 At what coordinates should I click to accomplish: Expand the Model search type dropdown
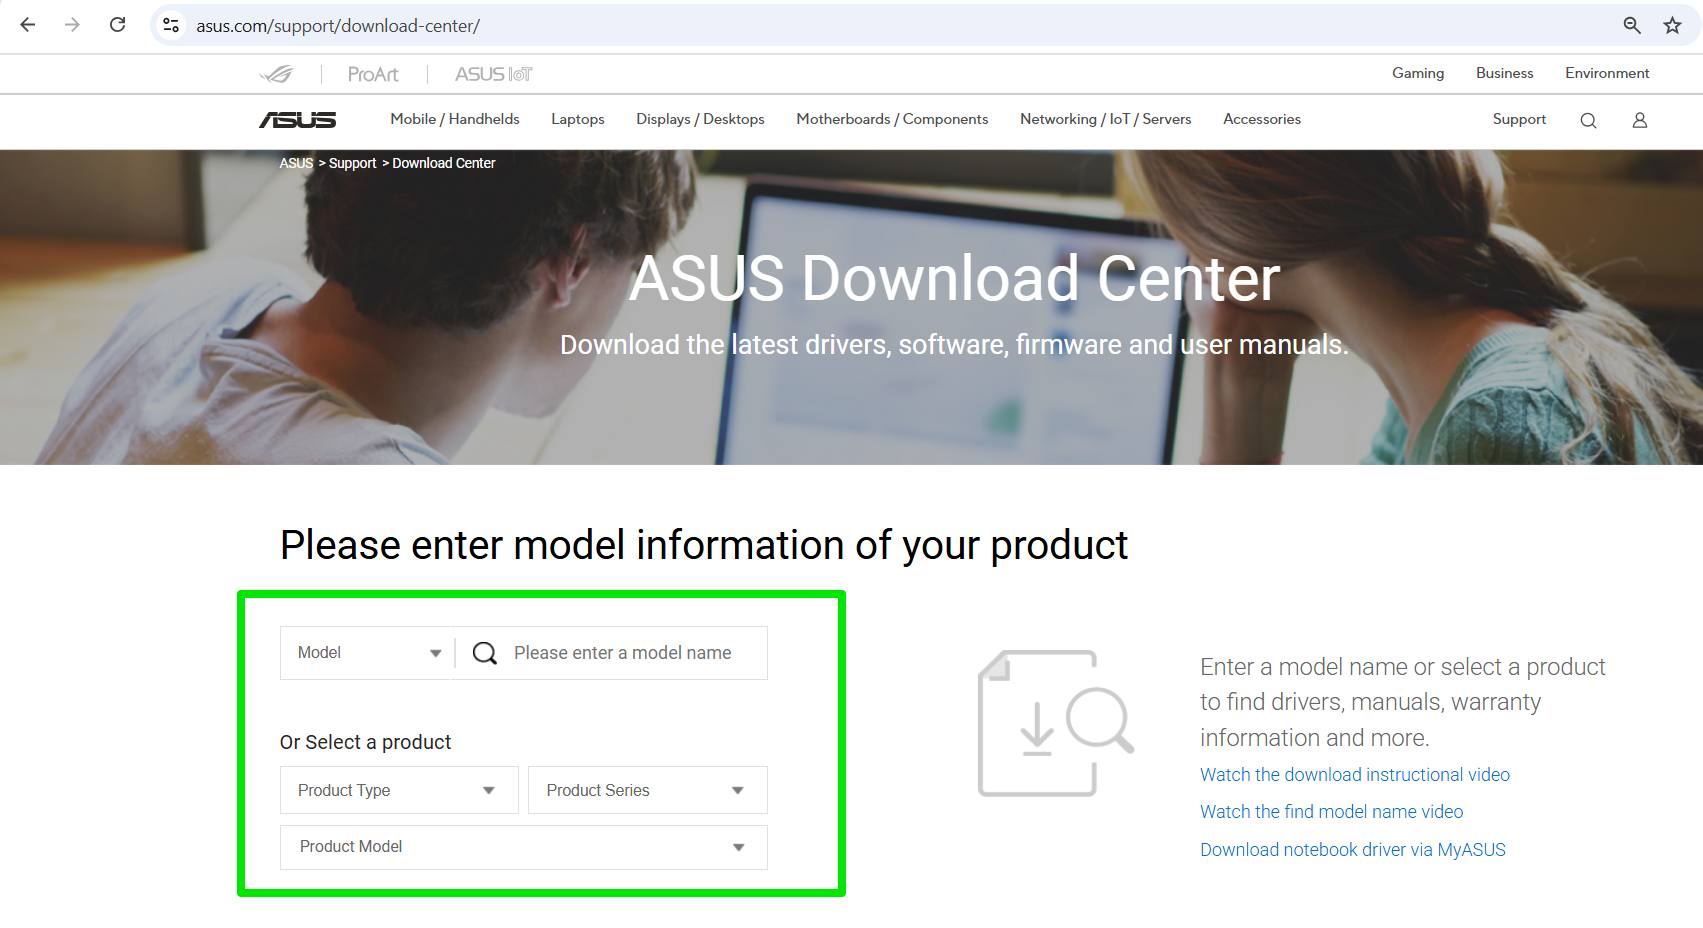(368, 653)
